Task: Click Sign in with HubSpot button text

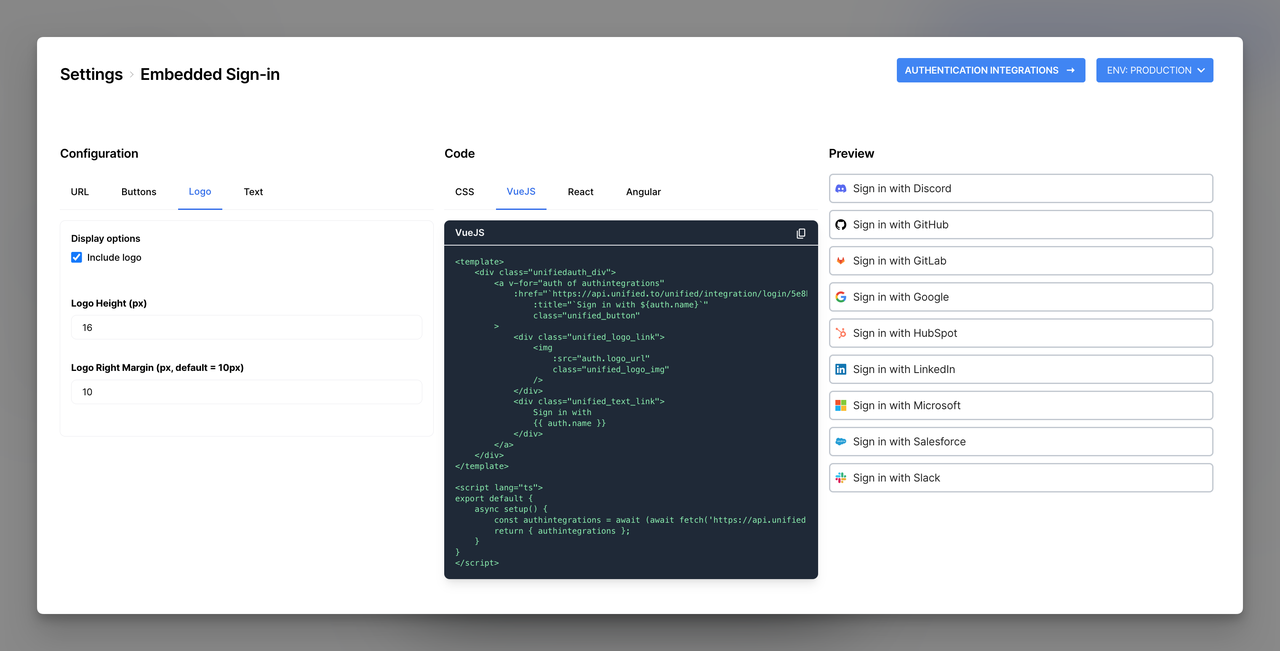Action: [905, 333]
